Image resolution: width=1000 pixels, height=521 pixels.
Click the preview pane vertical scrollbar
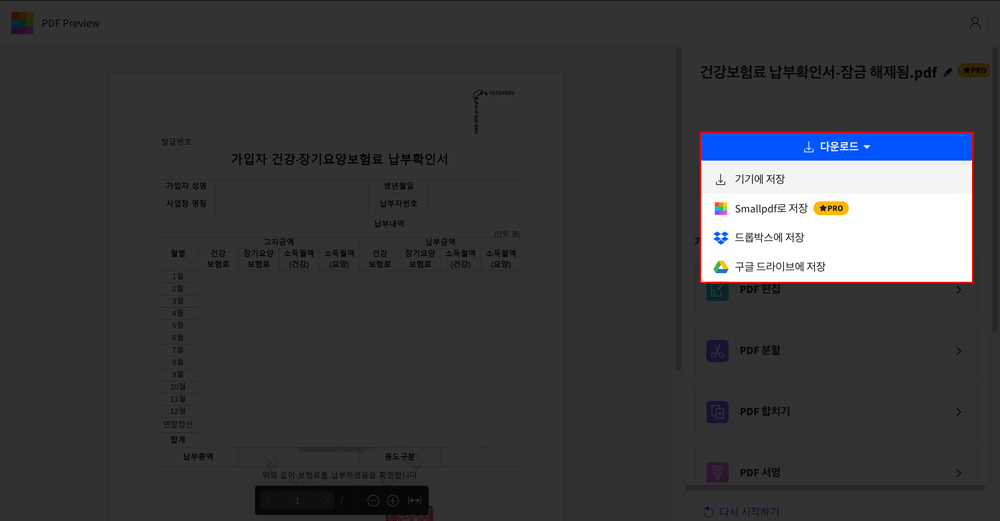679,209
